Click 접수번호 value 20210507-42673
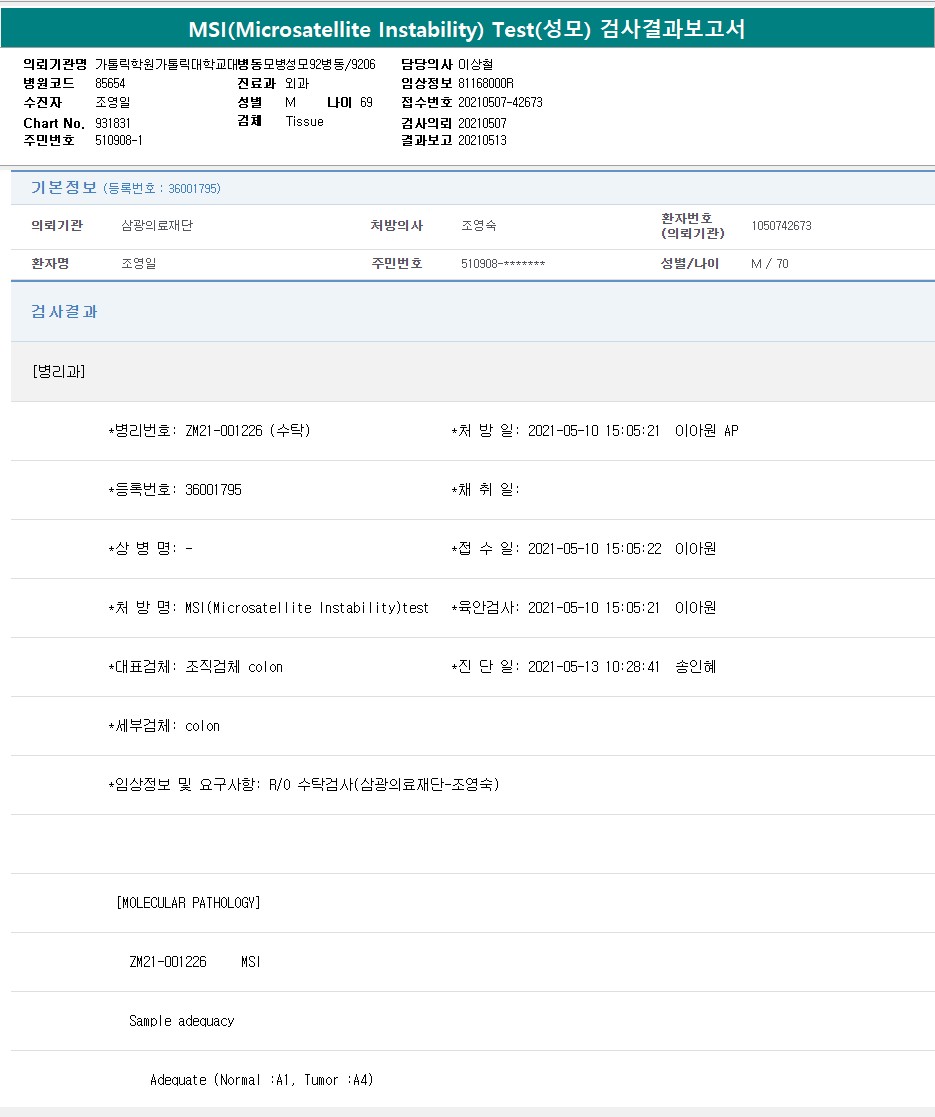 (500, 103)
